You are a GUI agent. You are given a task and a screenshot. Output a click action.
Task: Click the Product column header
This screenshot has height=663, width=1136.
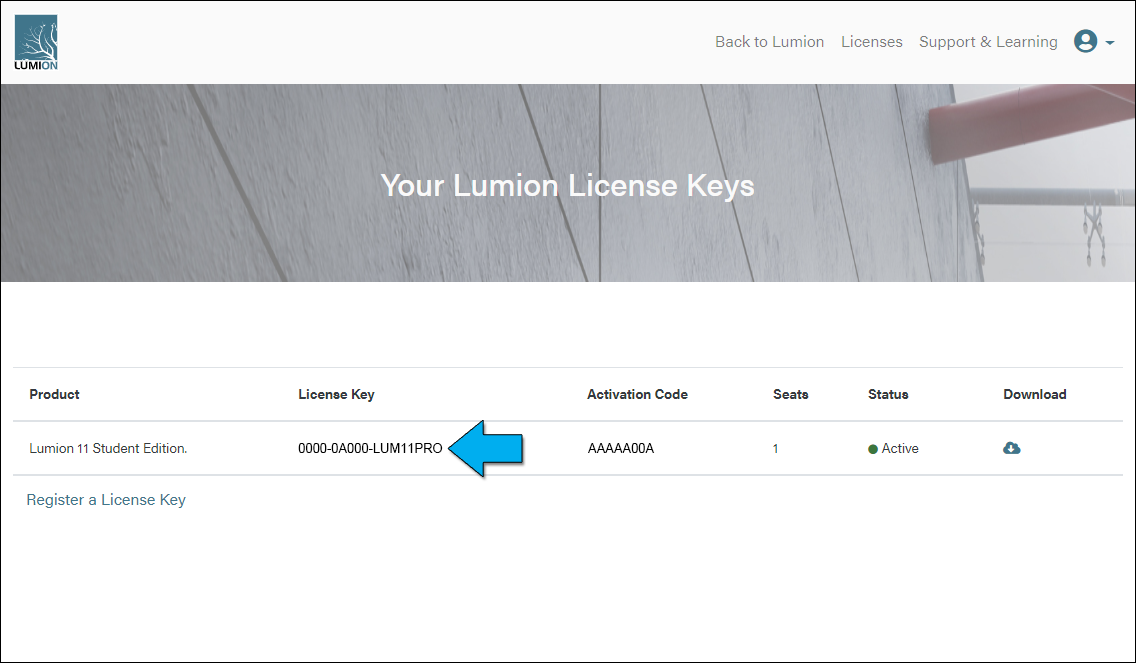[x=54, y=395]
